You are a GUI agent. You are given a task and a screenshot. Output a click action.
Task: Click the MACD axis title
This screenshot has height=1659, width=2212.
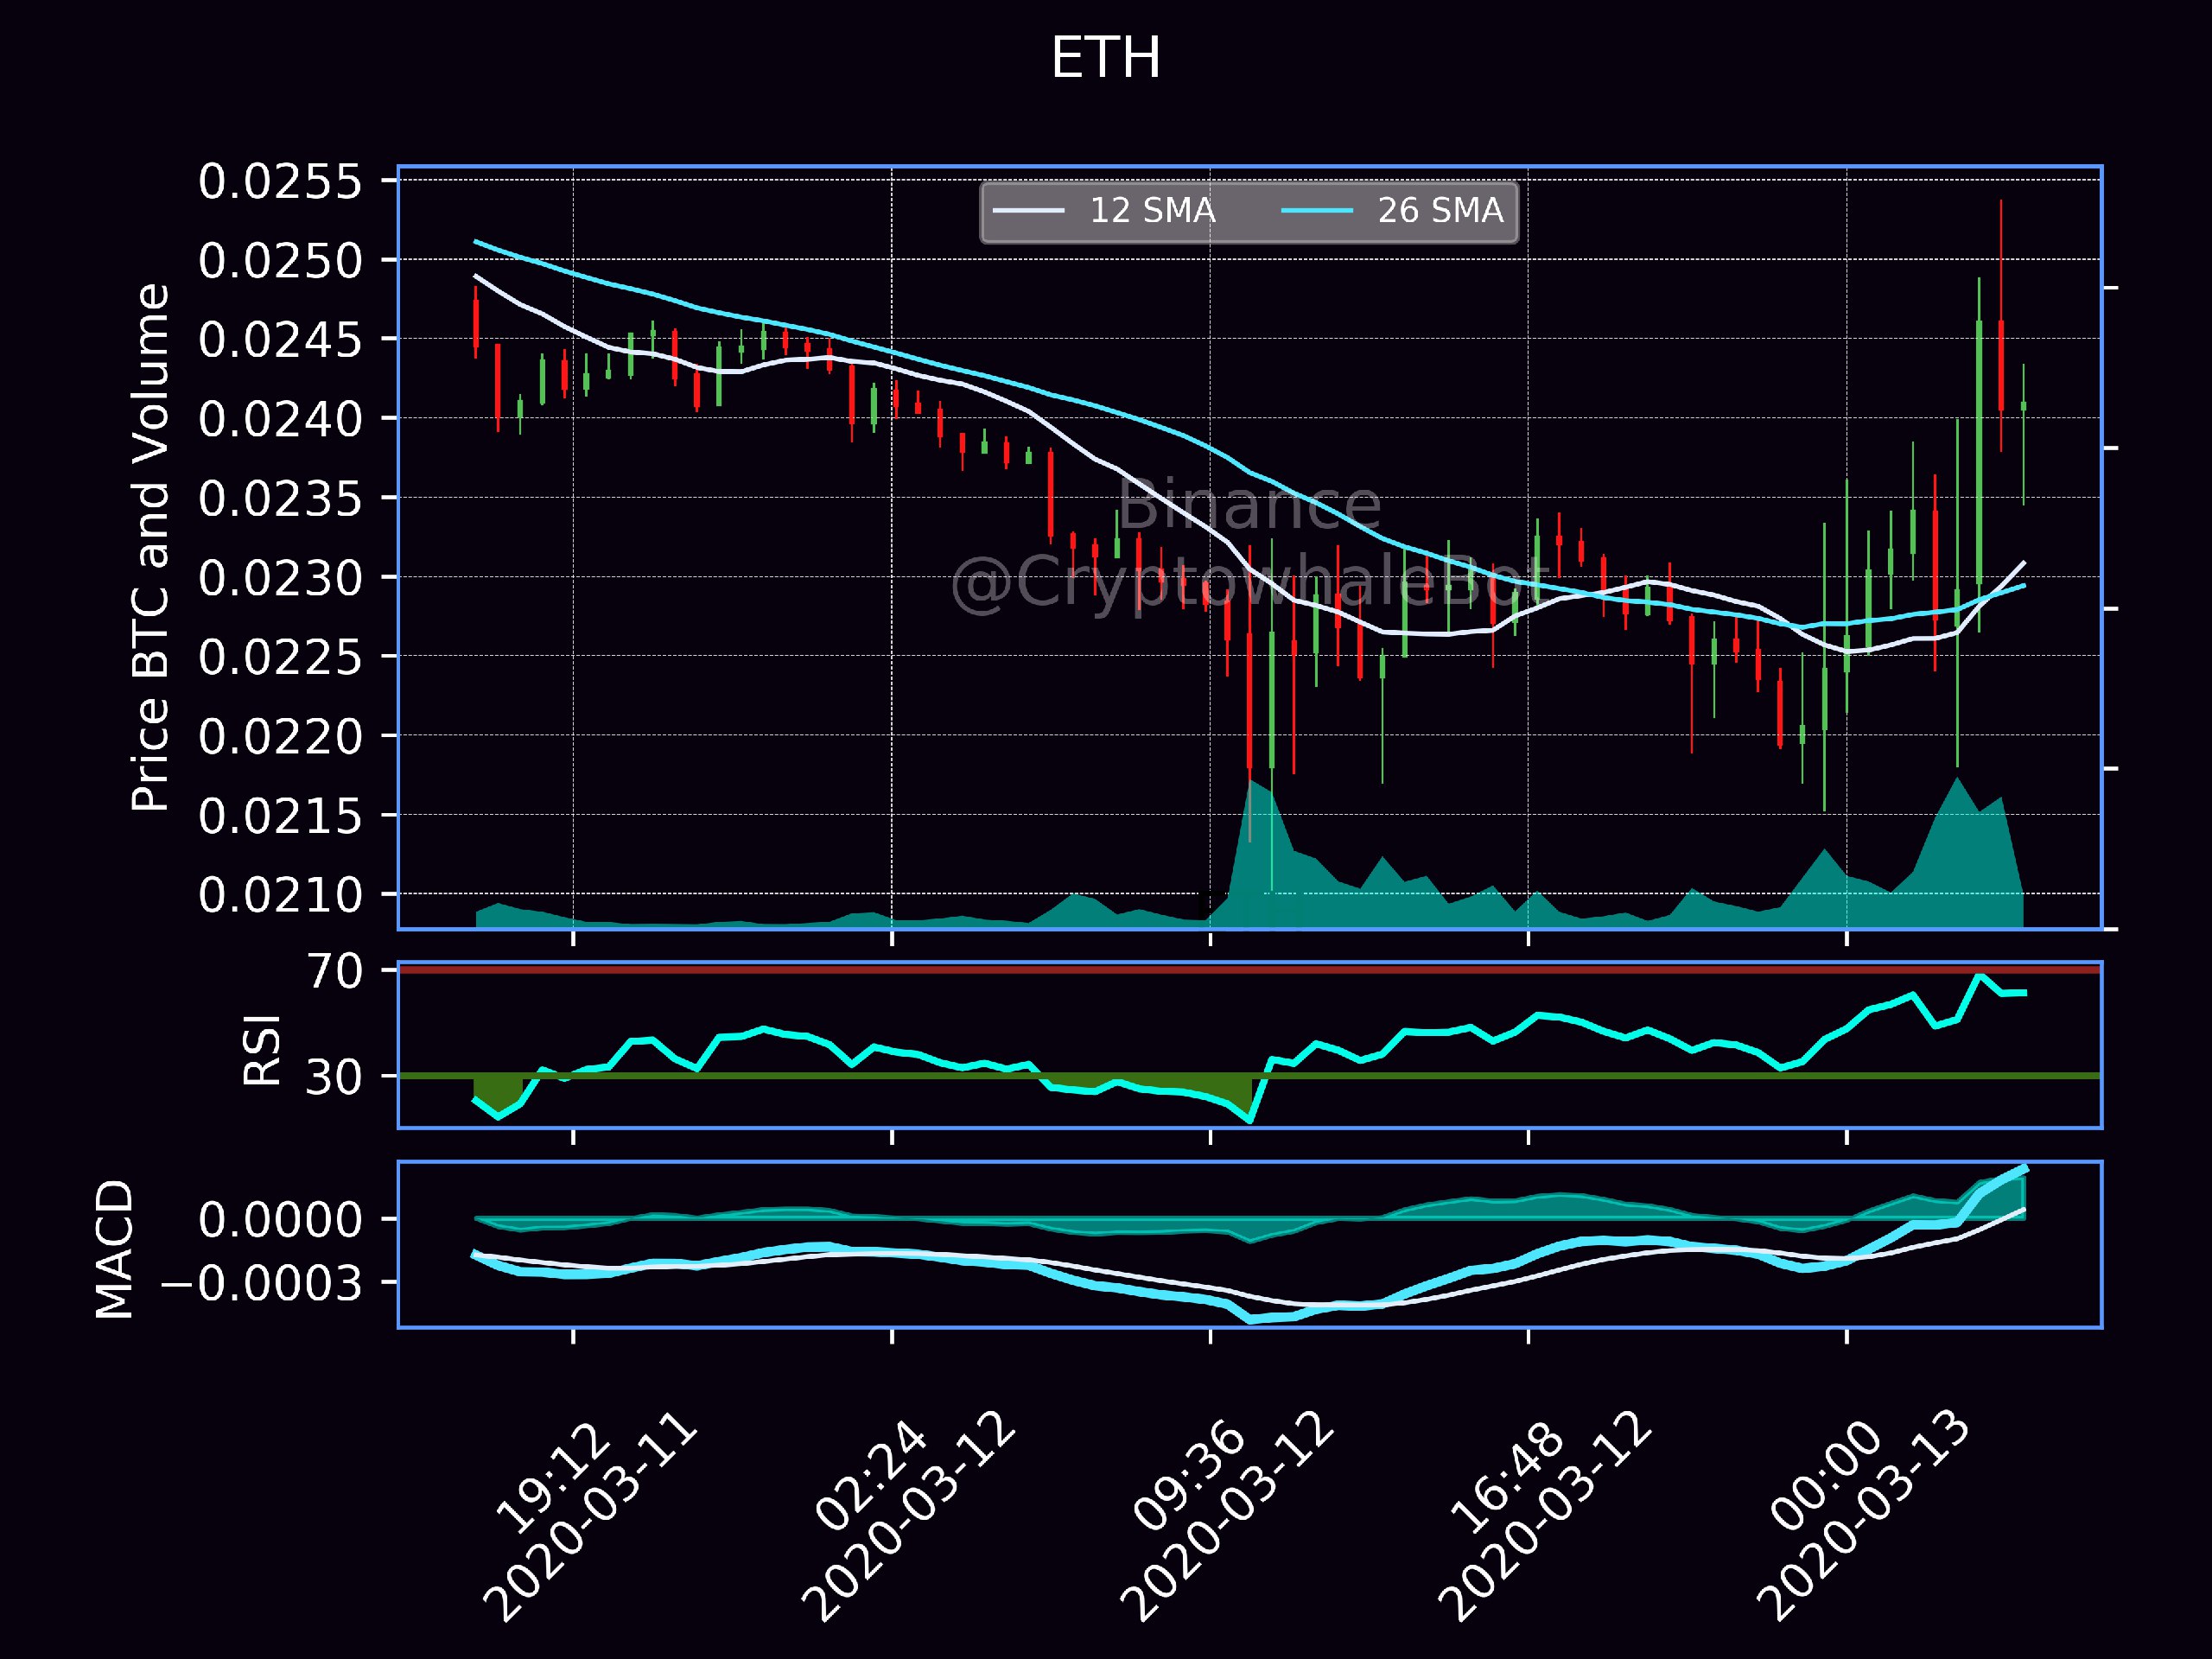point(114,1249)
